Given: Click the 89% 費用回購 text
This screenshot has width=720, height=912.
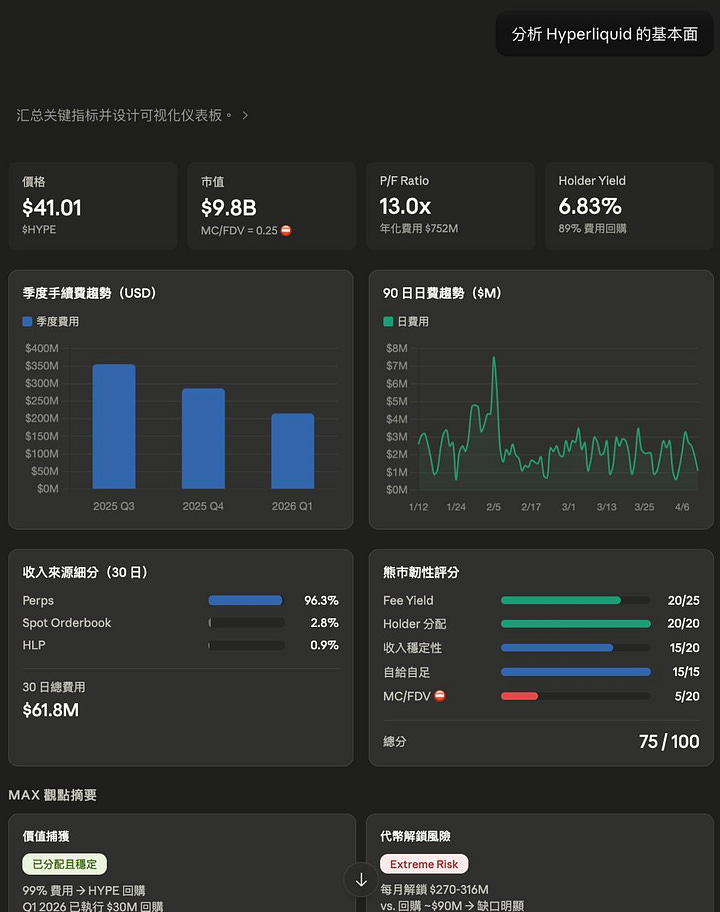Looking at the screenshot, I should coord(592,228).
